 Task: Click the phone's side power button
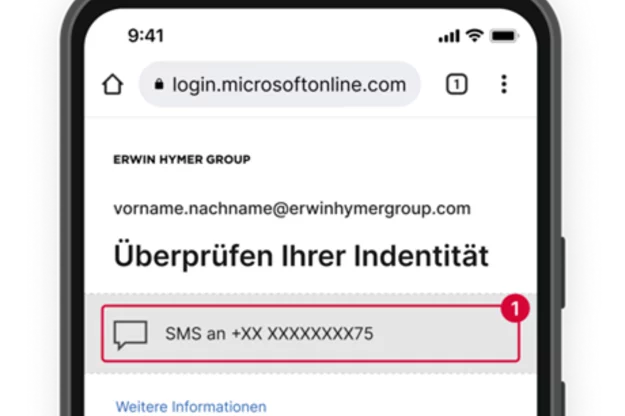(x=563, y=272)
